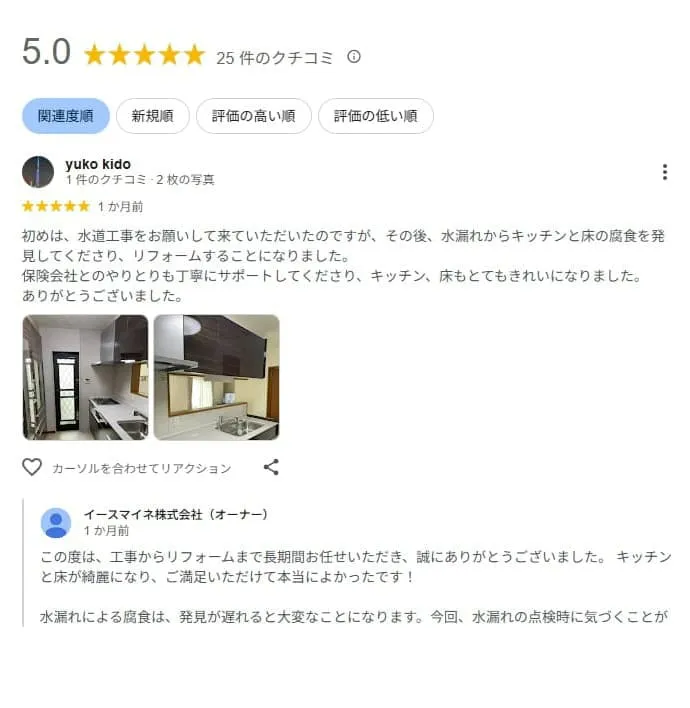690x708 pixels.
Task: Click the info icon beside 25 件のクチコミ
Action: click(x=354, y=56)
